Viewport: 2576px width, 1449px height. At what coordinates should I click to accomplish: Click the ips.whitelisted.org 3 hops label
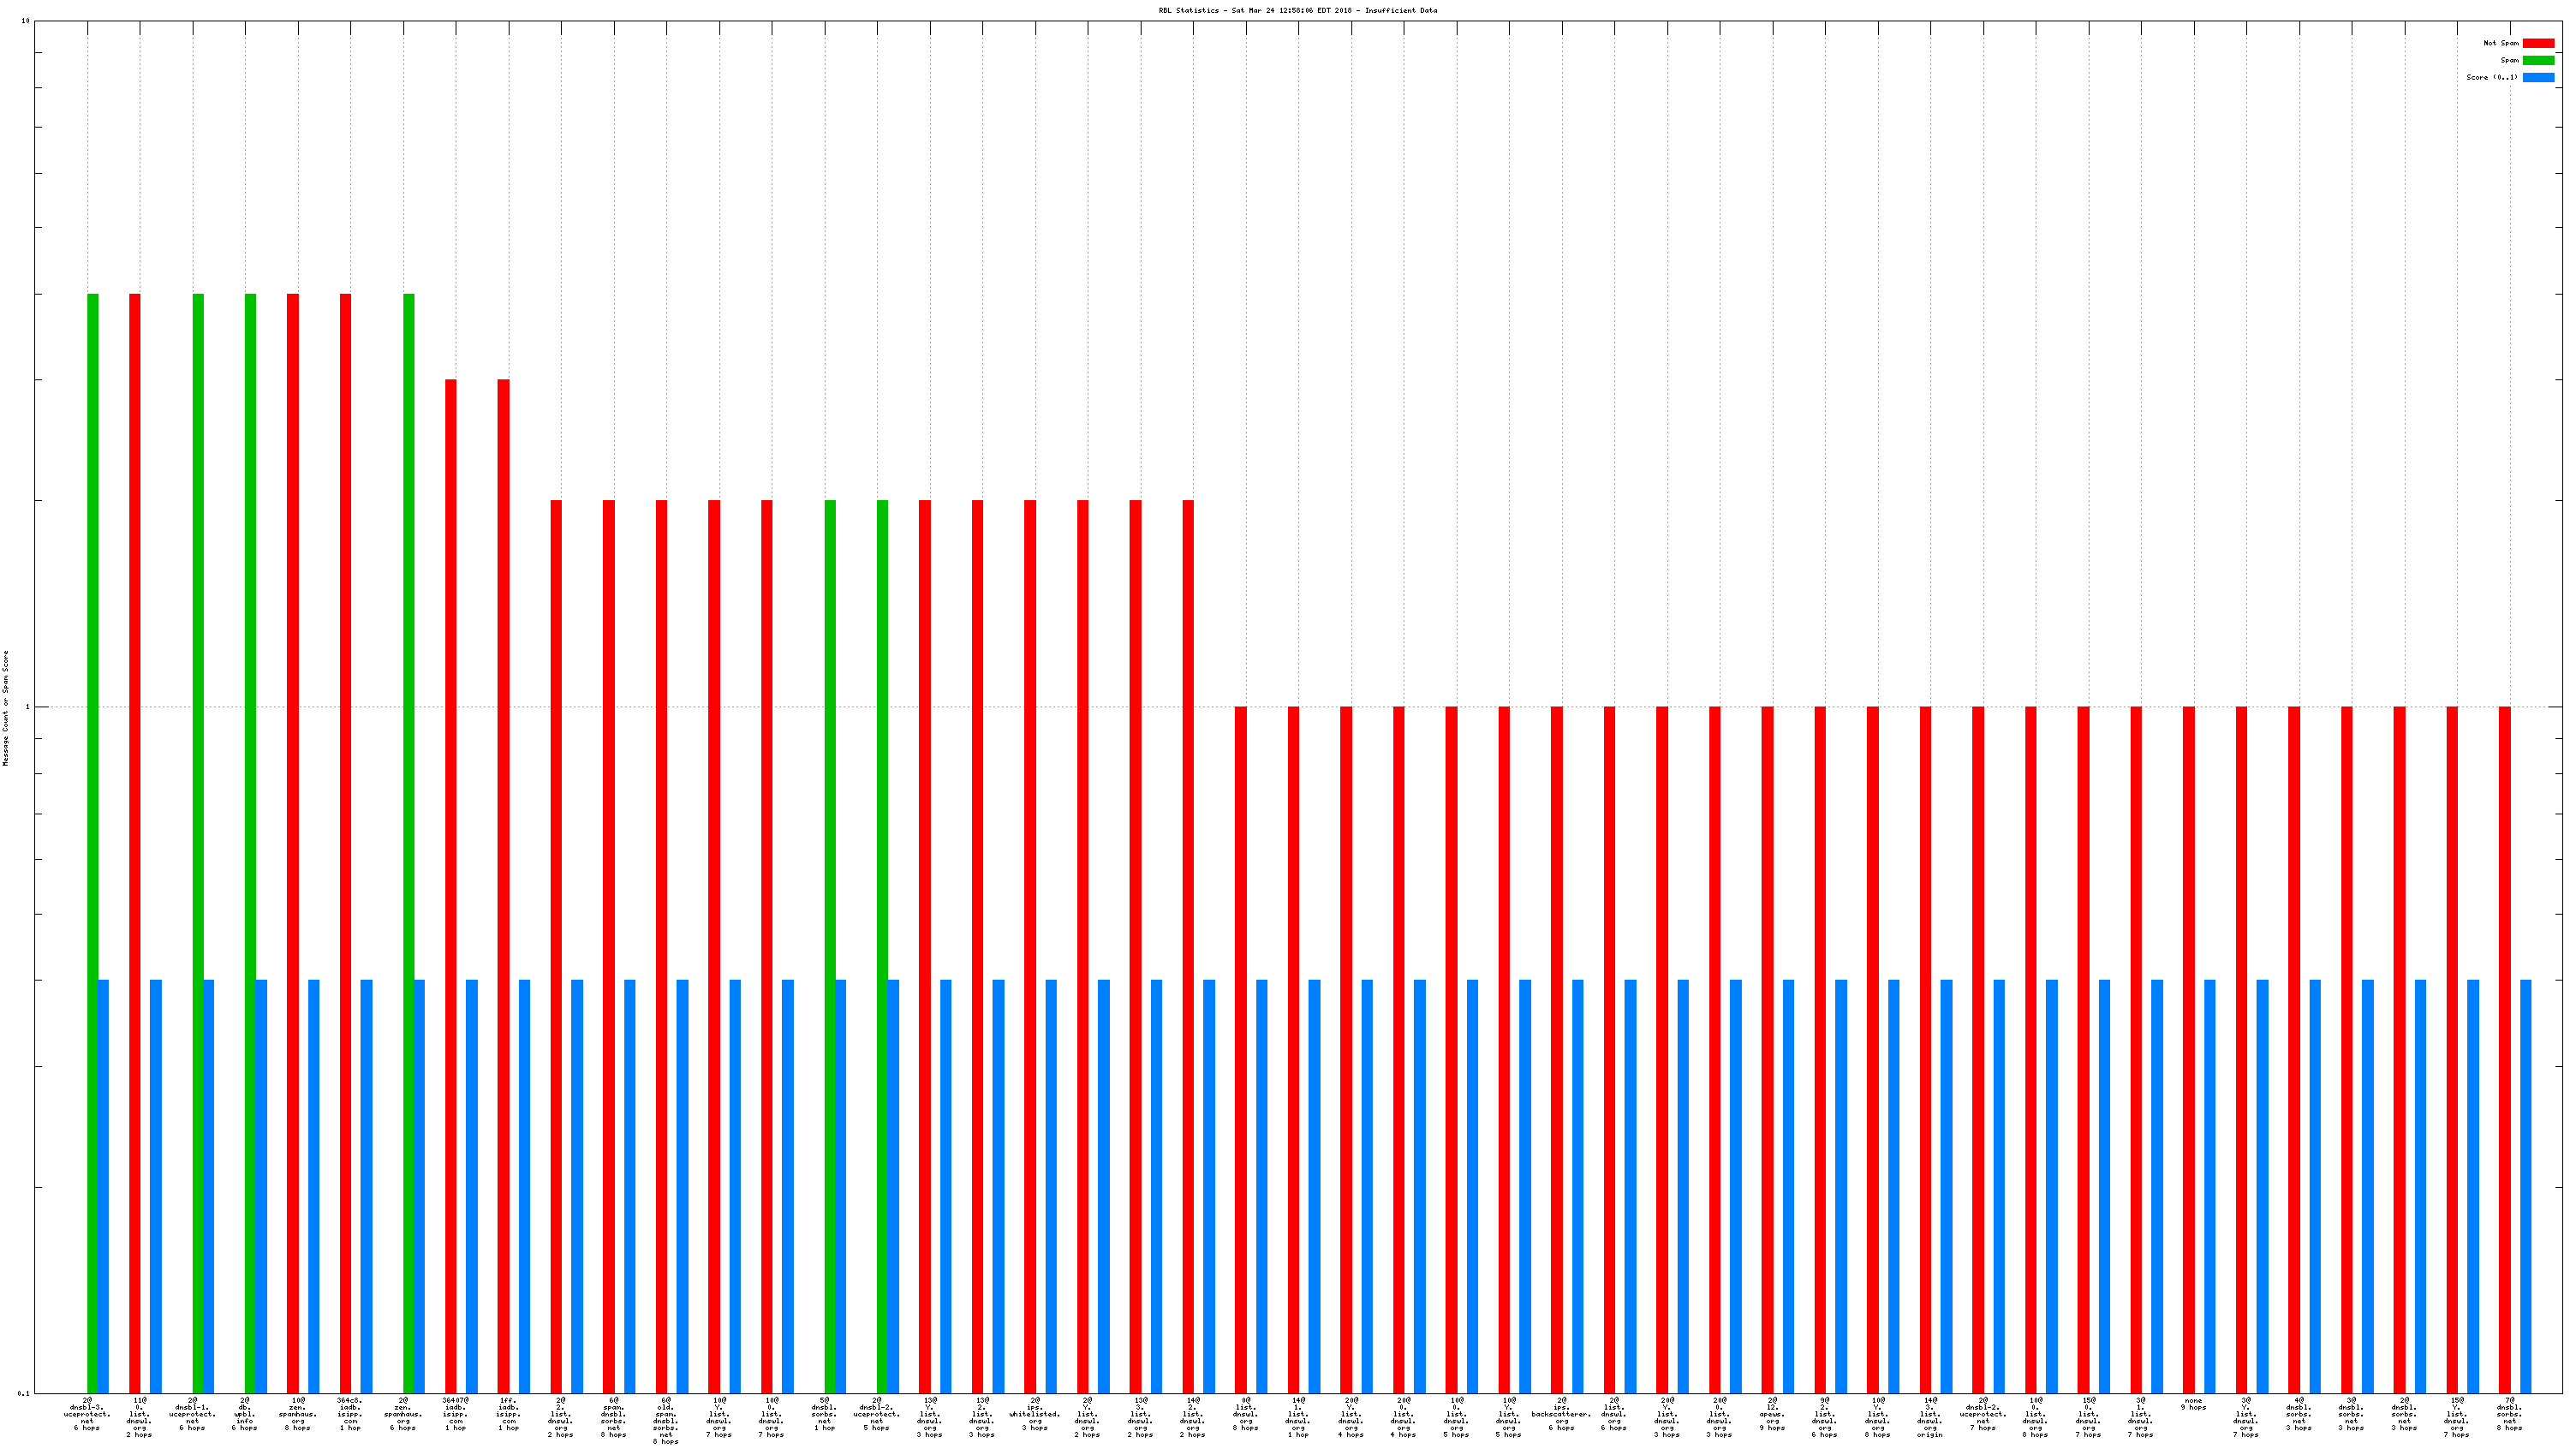point(1035,1414)
